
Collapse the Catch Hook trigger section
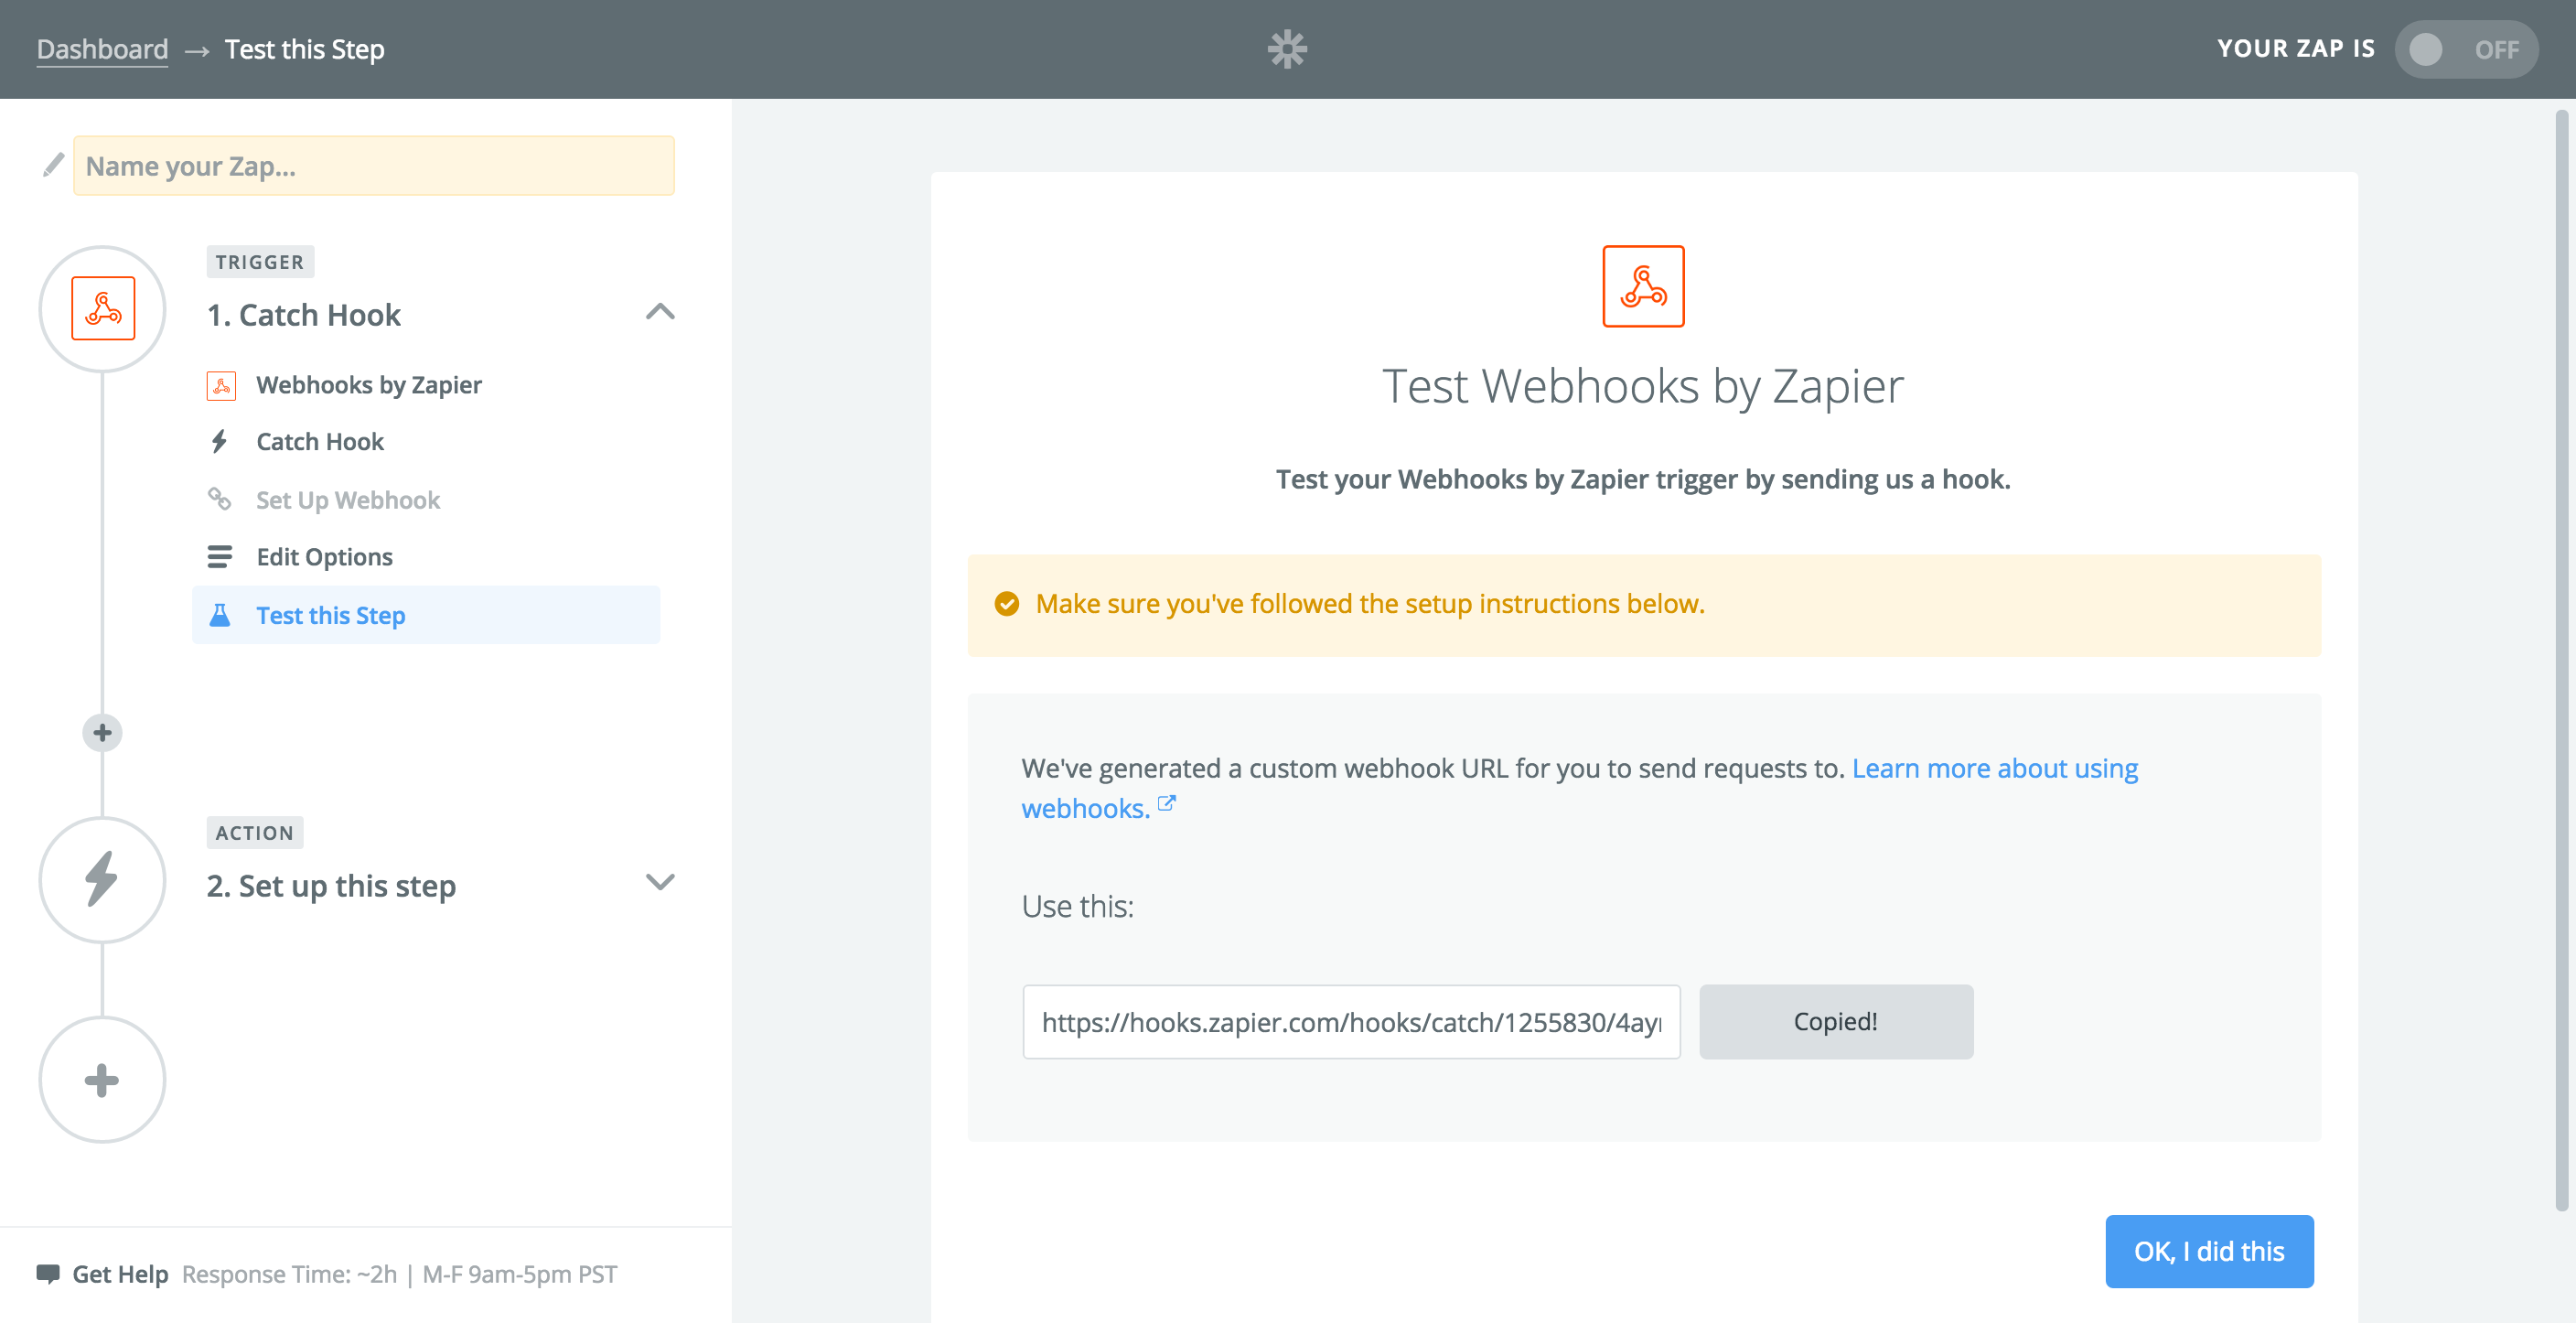(660, 312)
